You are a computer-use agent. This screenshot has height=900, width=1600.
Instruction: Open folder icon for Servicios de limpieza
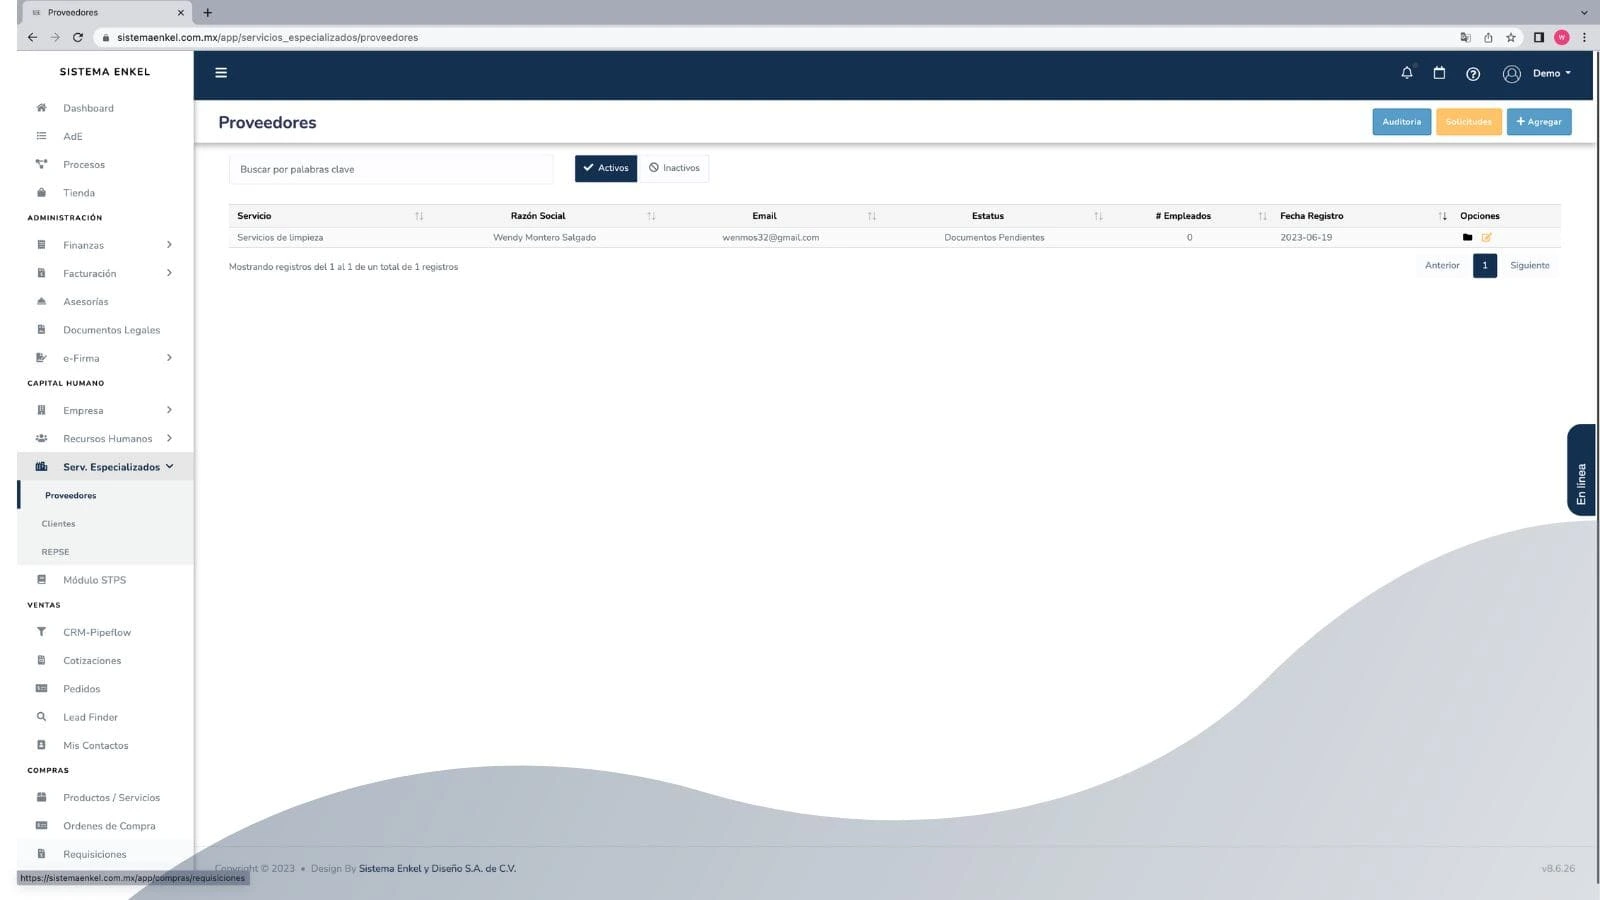point(1467,238)
